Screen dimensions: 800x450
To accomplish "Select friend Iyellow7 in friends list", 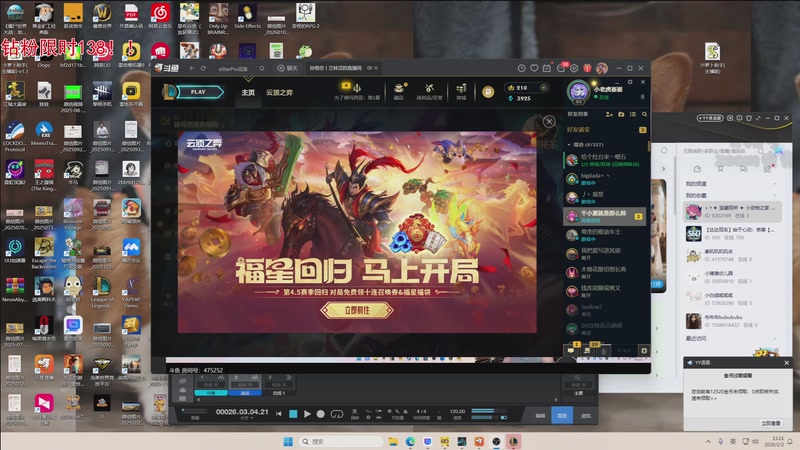I will pos(606,310).
